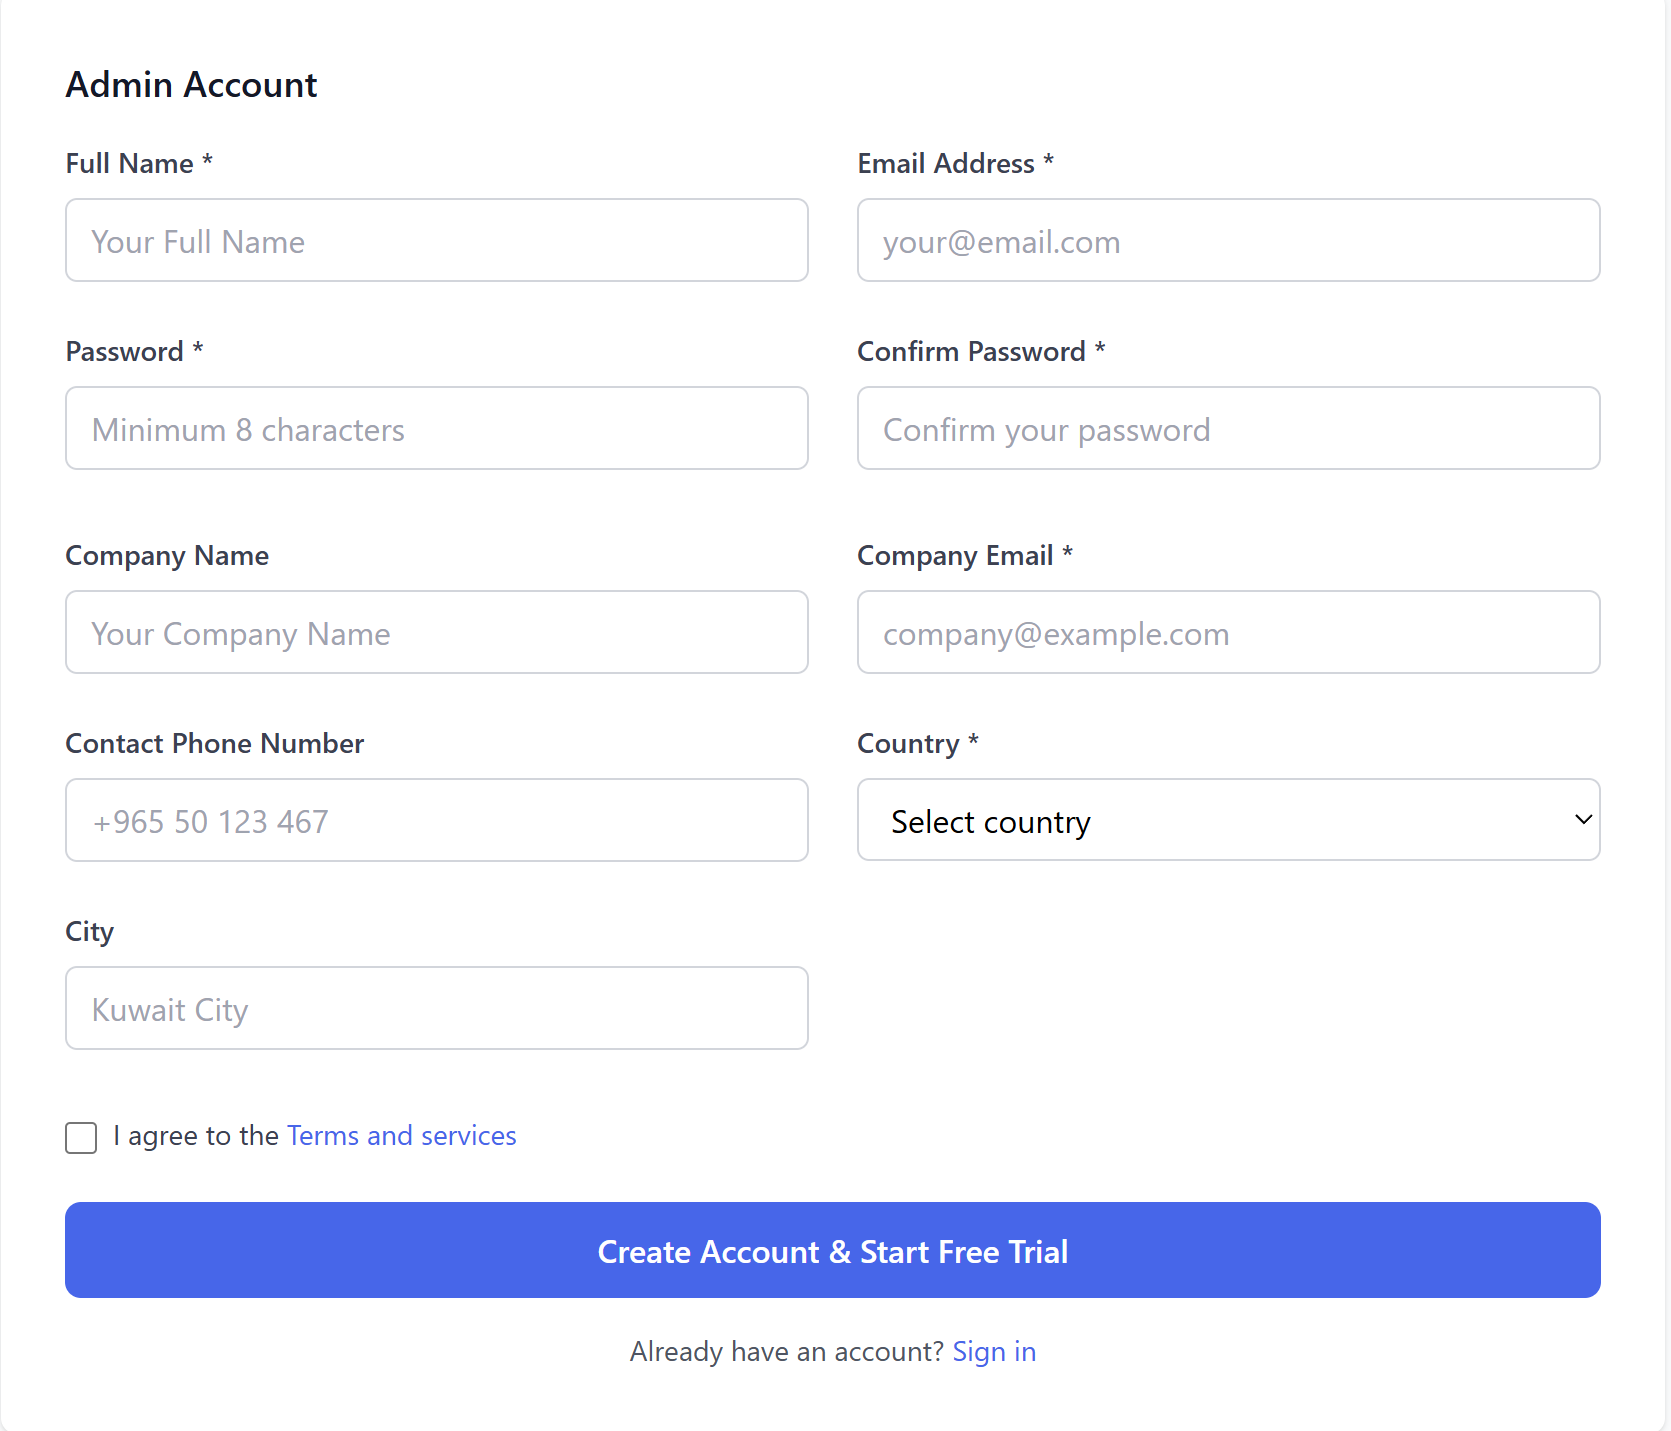Click the "Already have an account?" text
Screen dimensions: 1671x1431
786,1352
